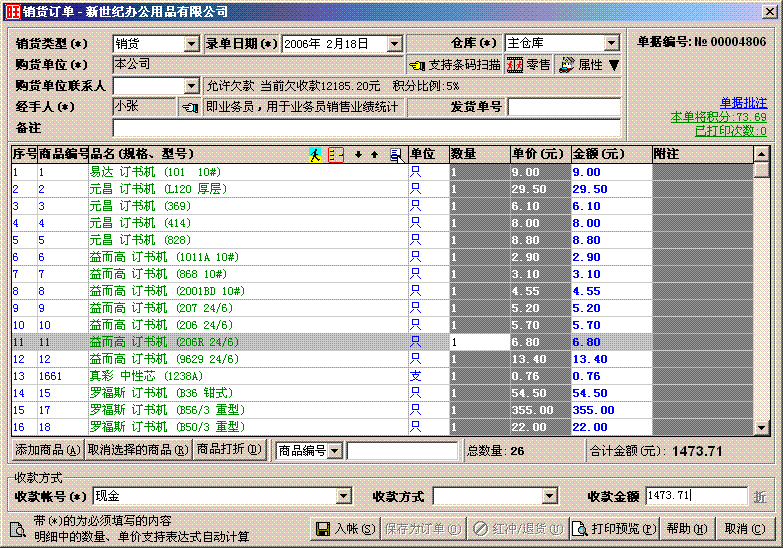
Task: Click the red list icon in table header
Action: tap(335, 154)
